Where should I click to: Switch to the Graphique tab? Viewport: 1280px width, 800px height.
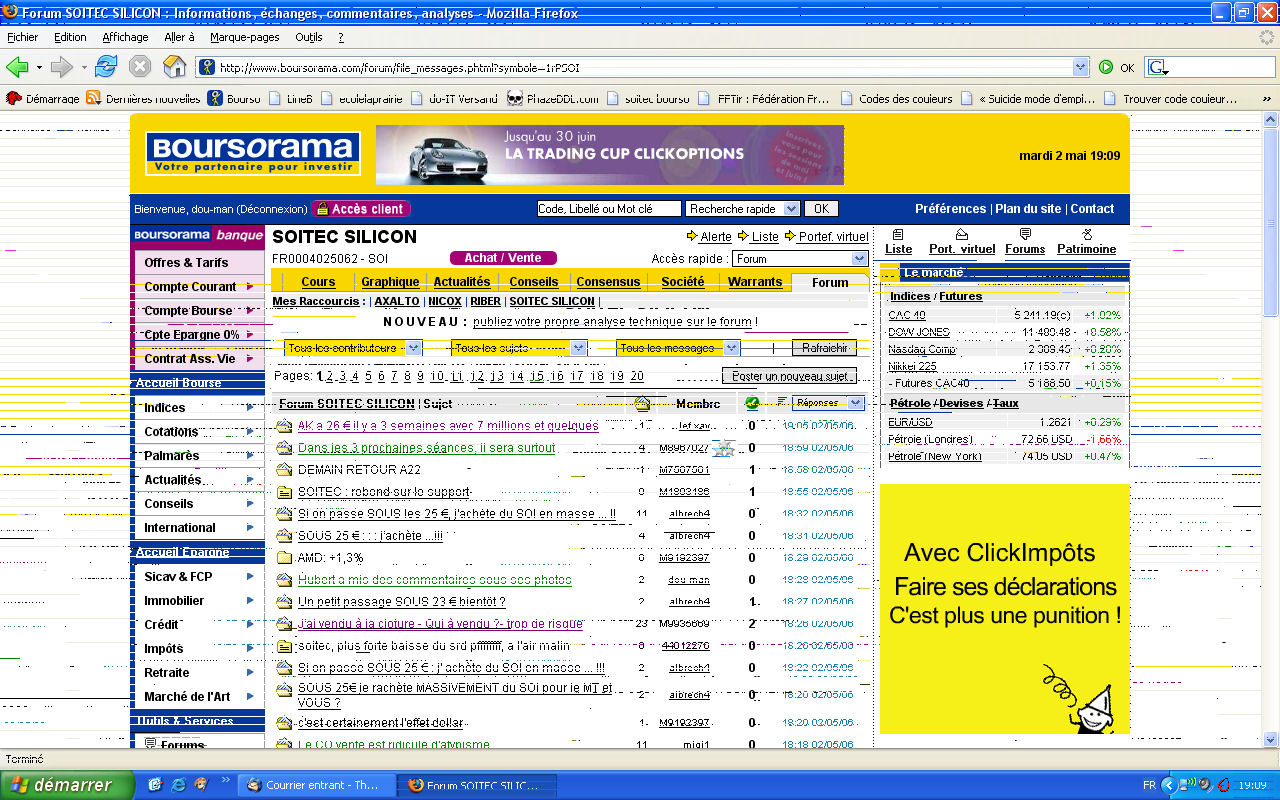[390, 282]
